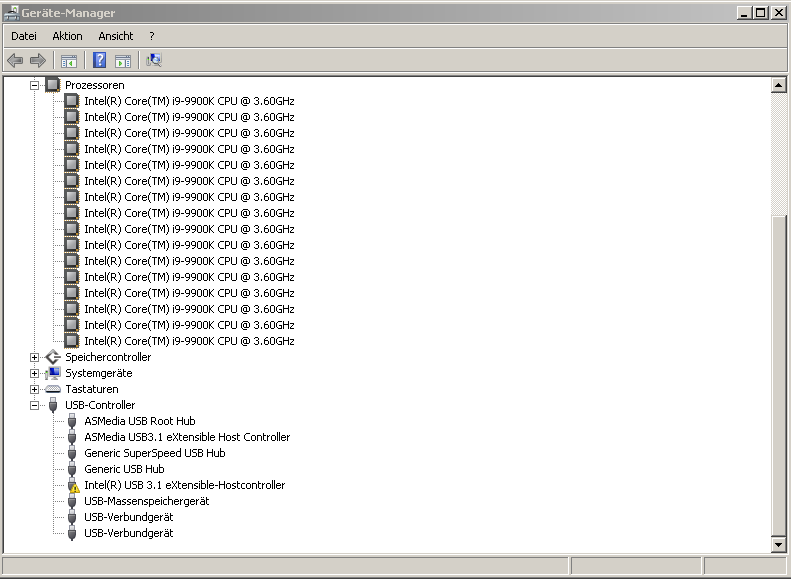This screenshot has width=791, height=579.
Task: Open the Aktion menu
Action: [67, 36]
